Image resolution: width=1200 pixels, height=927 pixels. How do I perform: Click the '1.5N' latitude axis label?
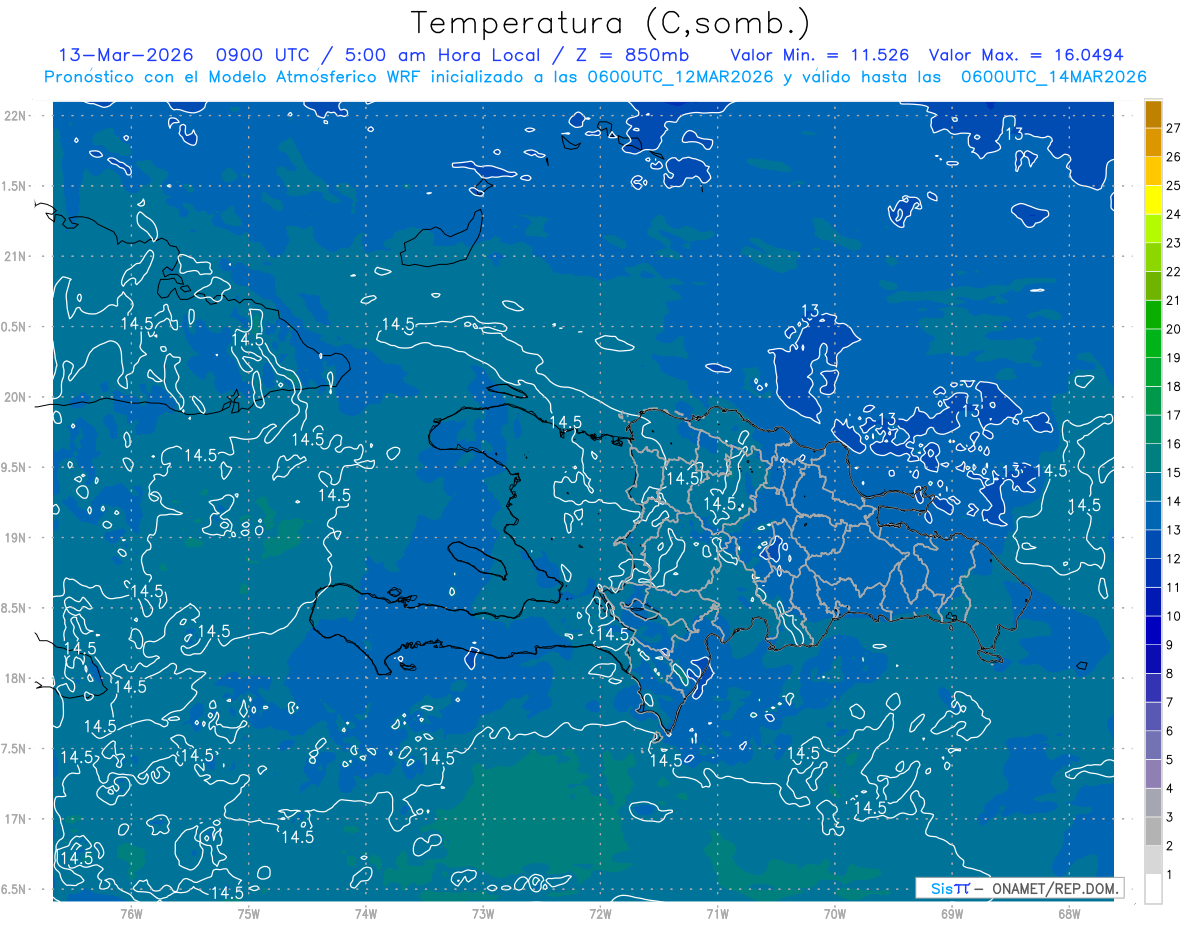tap(14, 186)
